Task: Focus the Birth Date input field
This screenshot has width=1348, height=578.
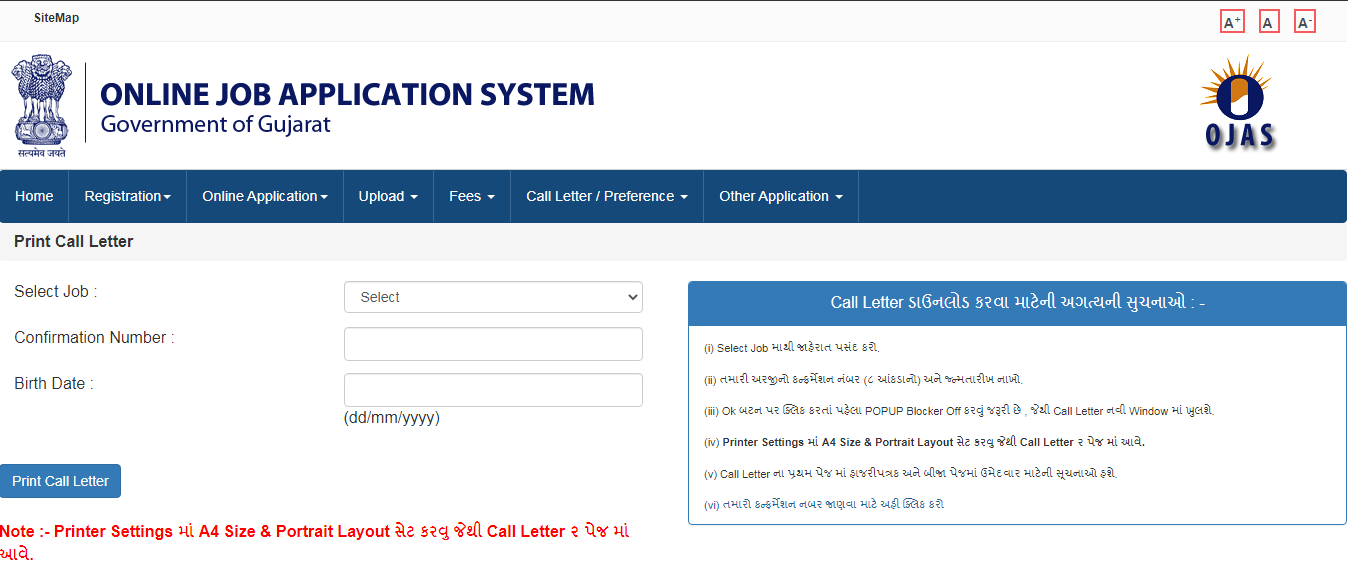Action: [493, 390]
